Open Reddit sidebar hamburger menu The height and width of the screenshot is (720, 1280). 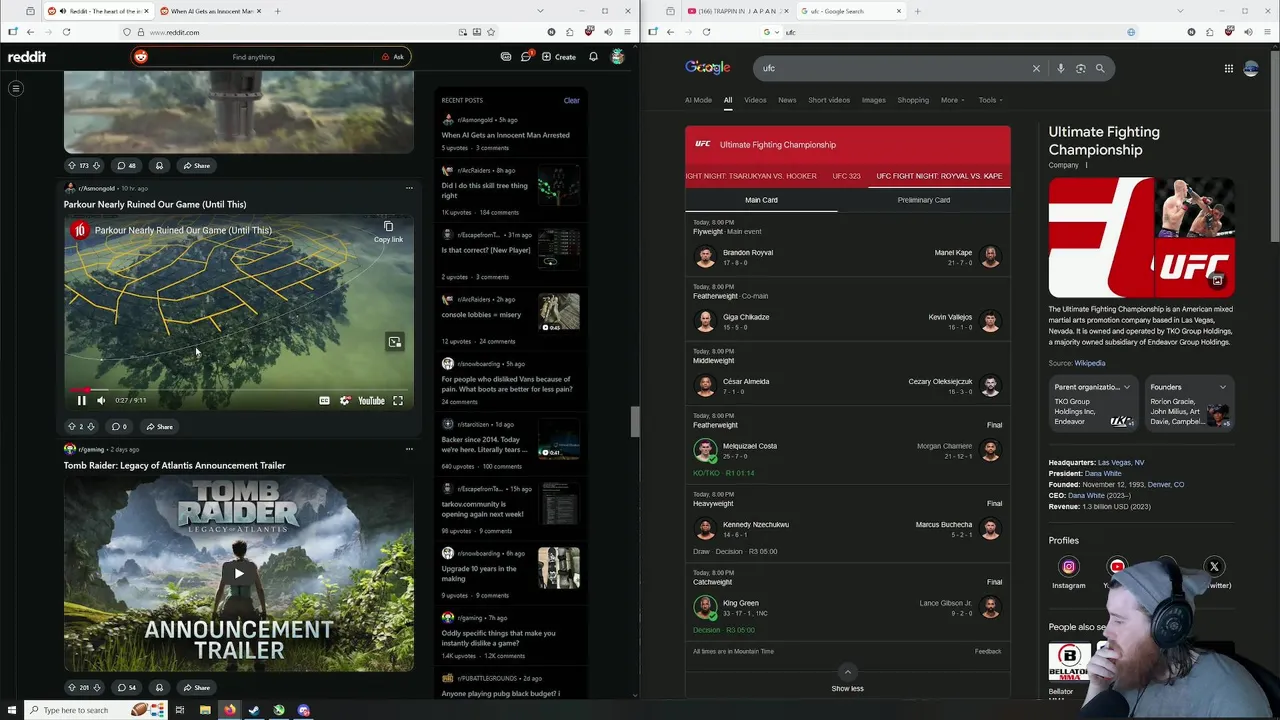click(x=16, y=88)
